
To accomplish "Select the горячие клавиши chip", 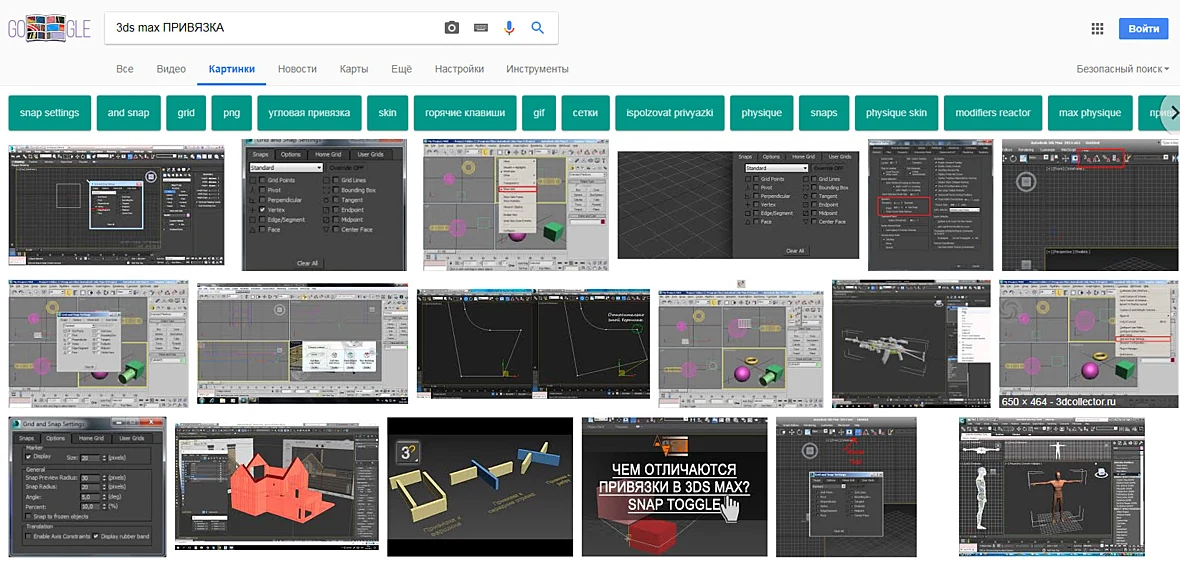I will coord(465,113).
